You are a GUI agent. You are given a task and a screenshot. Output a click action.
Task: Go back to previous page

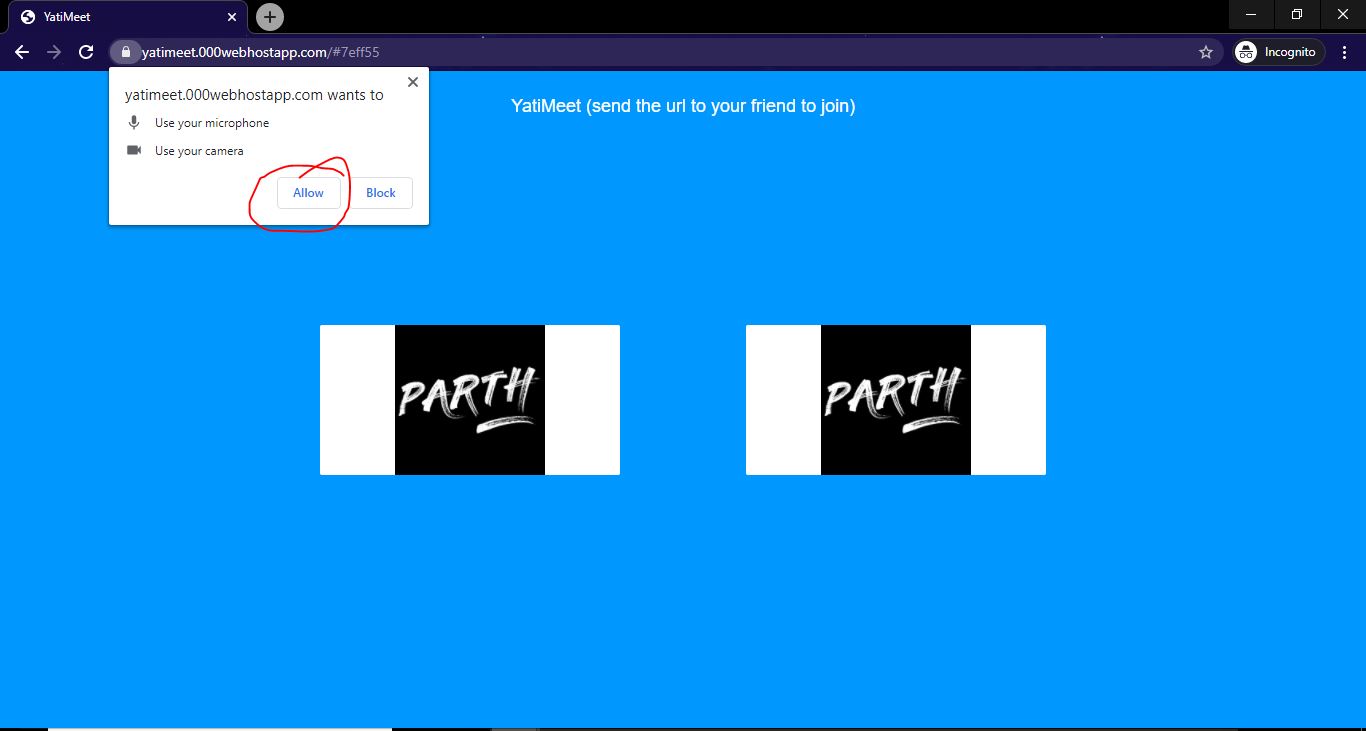[x=22, y=52]
